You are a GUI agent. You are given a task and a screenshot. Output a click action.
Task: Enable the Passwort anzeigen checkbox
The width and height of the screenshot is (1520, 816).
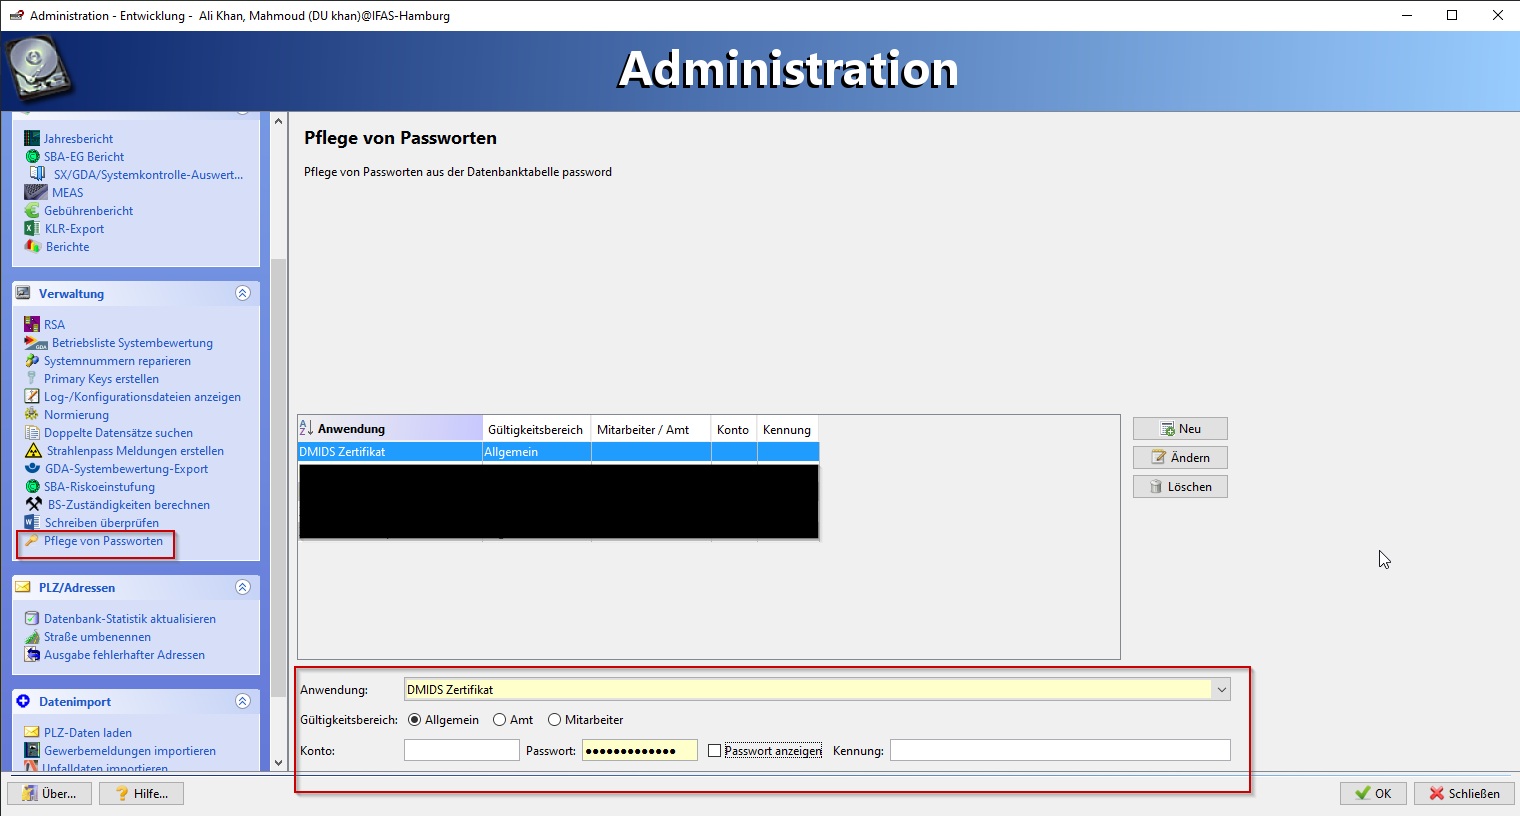714,751
